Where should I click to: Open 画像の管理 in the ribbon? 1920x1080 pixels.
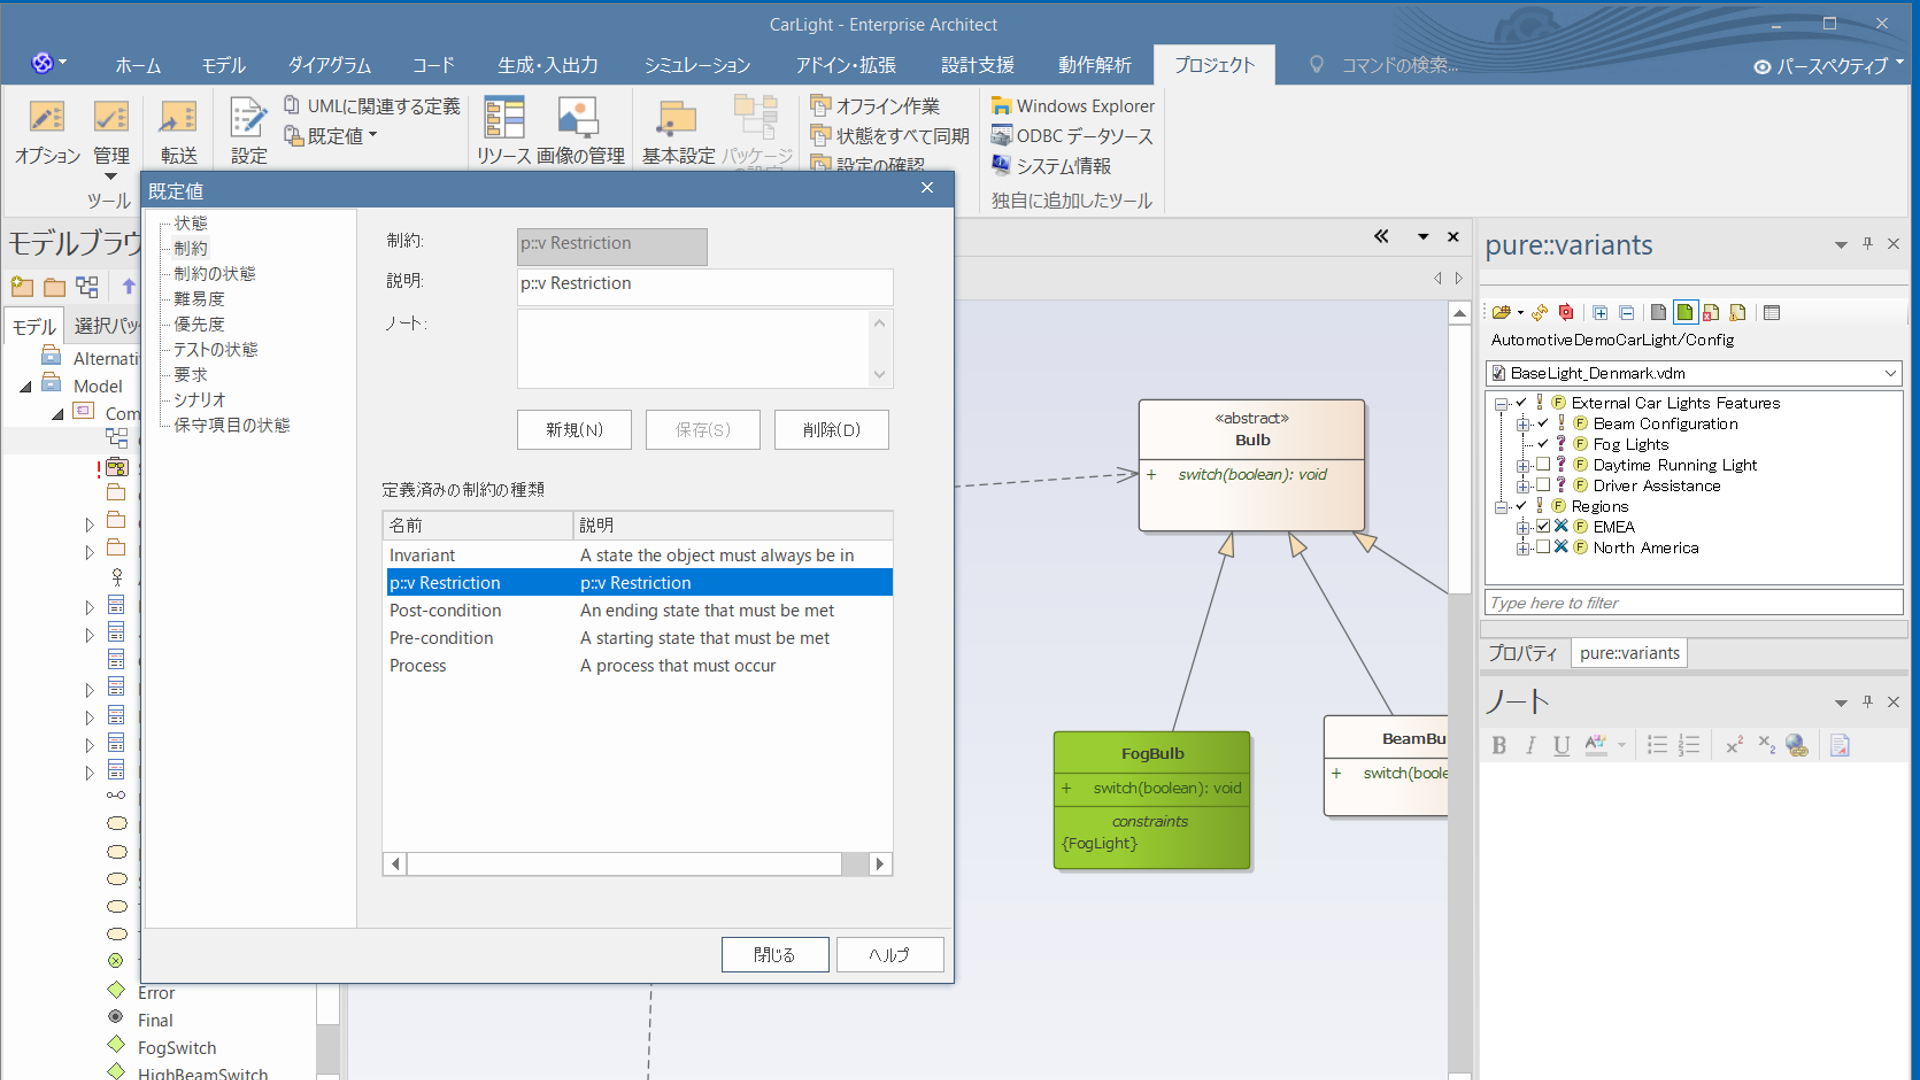pyautogui.click(x=580, y=131)
